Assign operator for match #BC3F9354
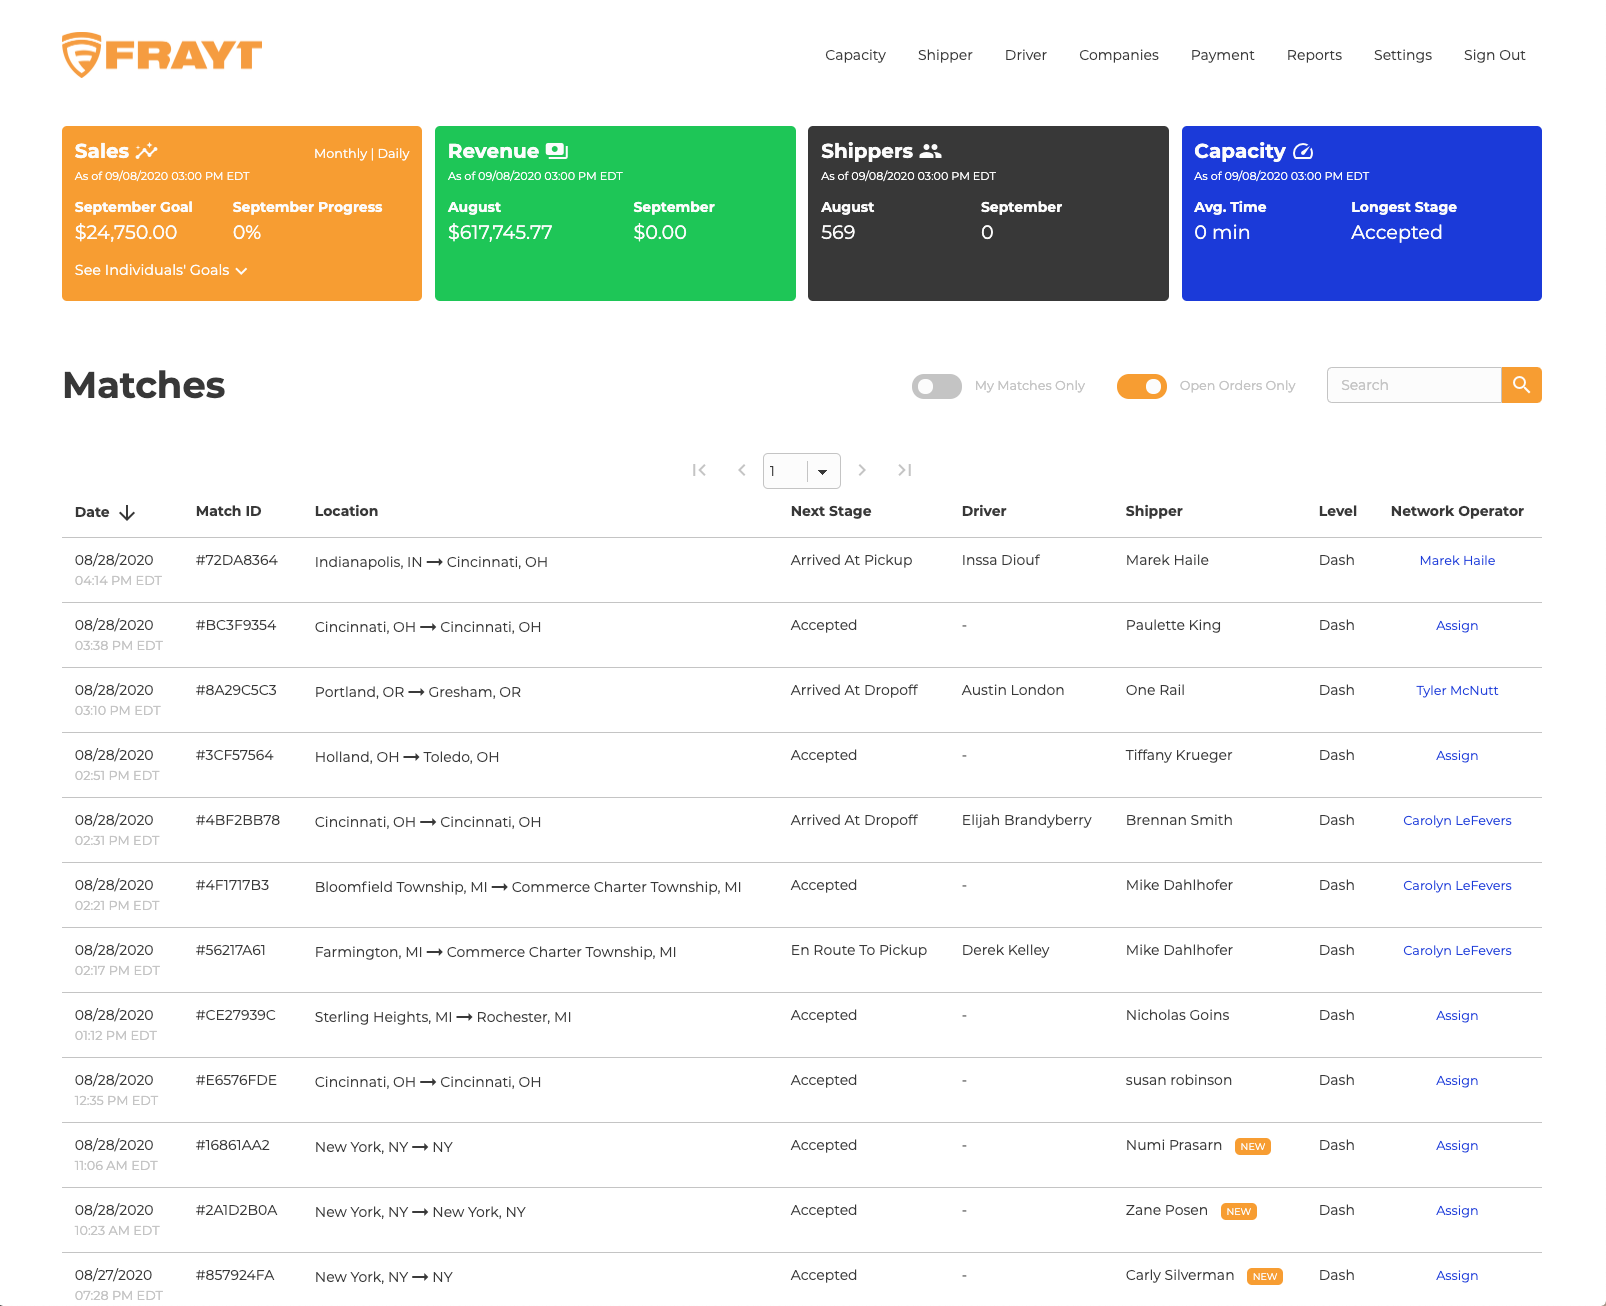Viewport: 1606px width, 1306px height. point(1456,626)
